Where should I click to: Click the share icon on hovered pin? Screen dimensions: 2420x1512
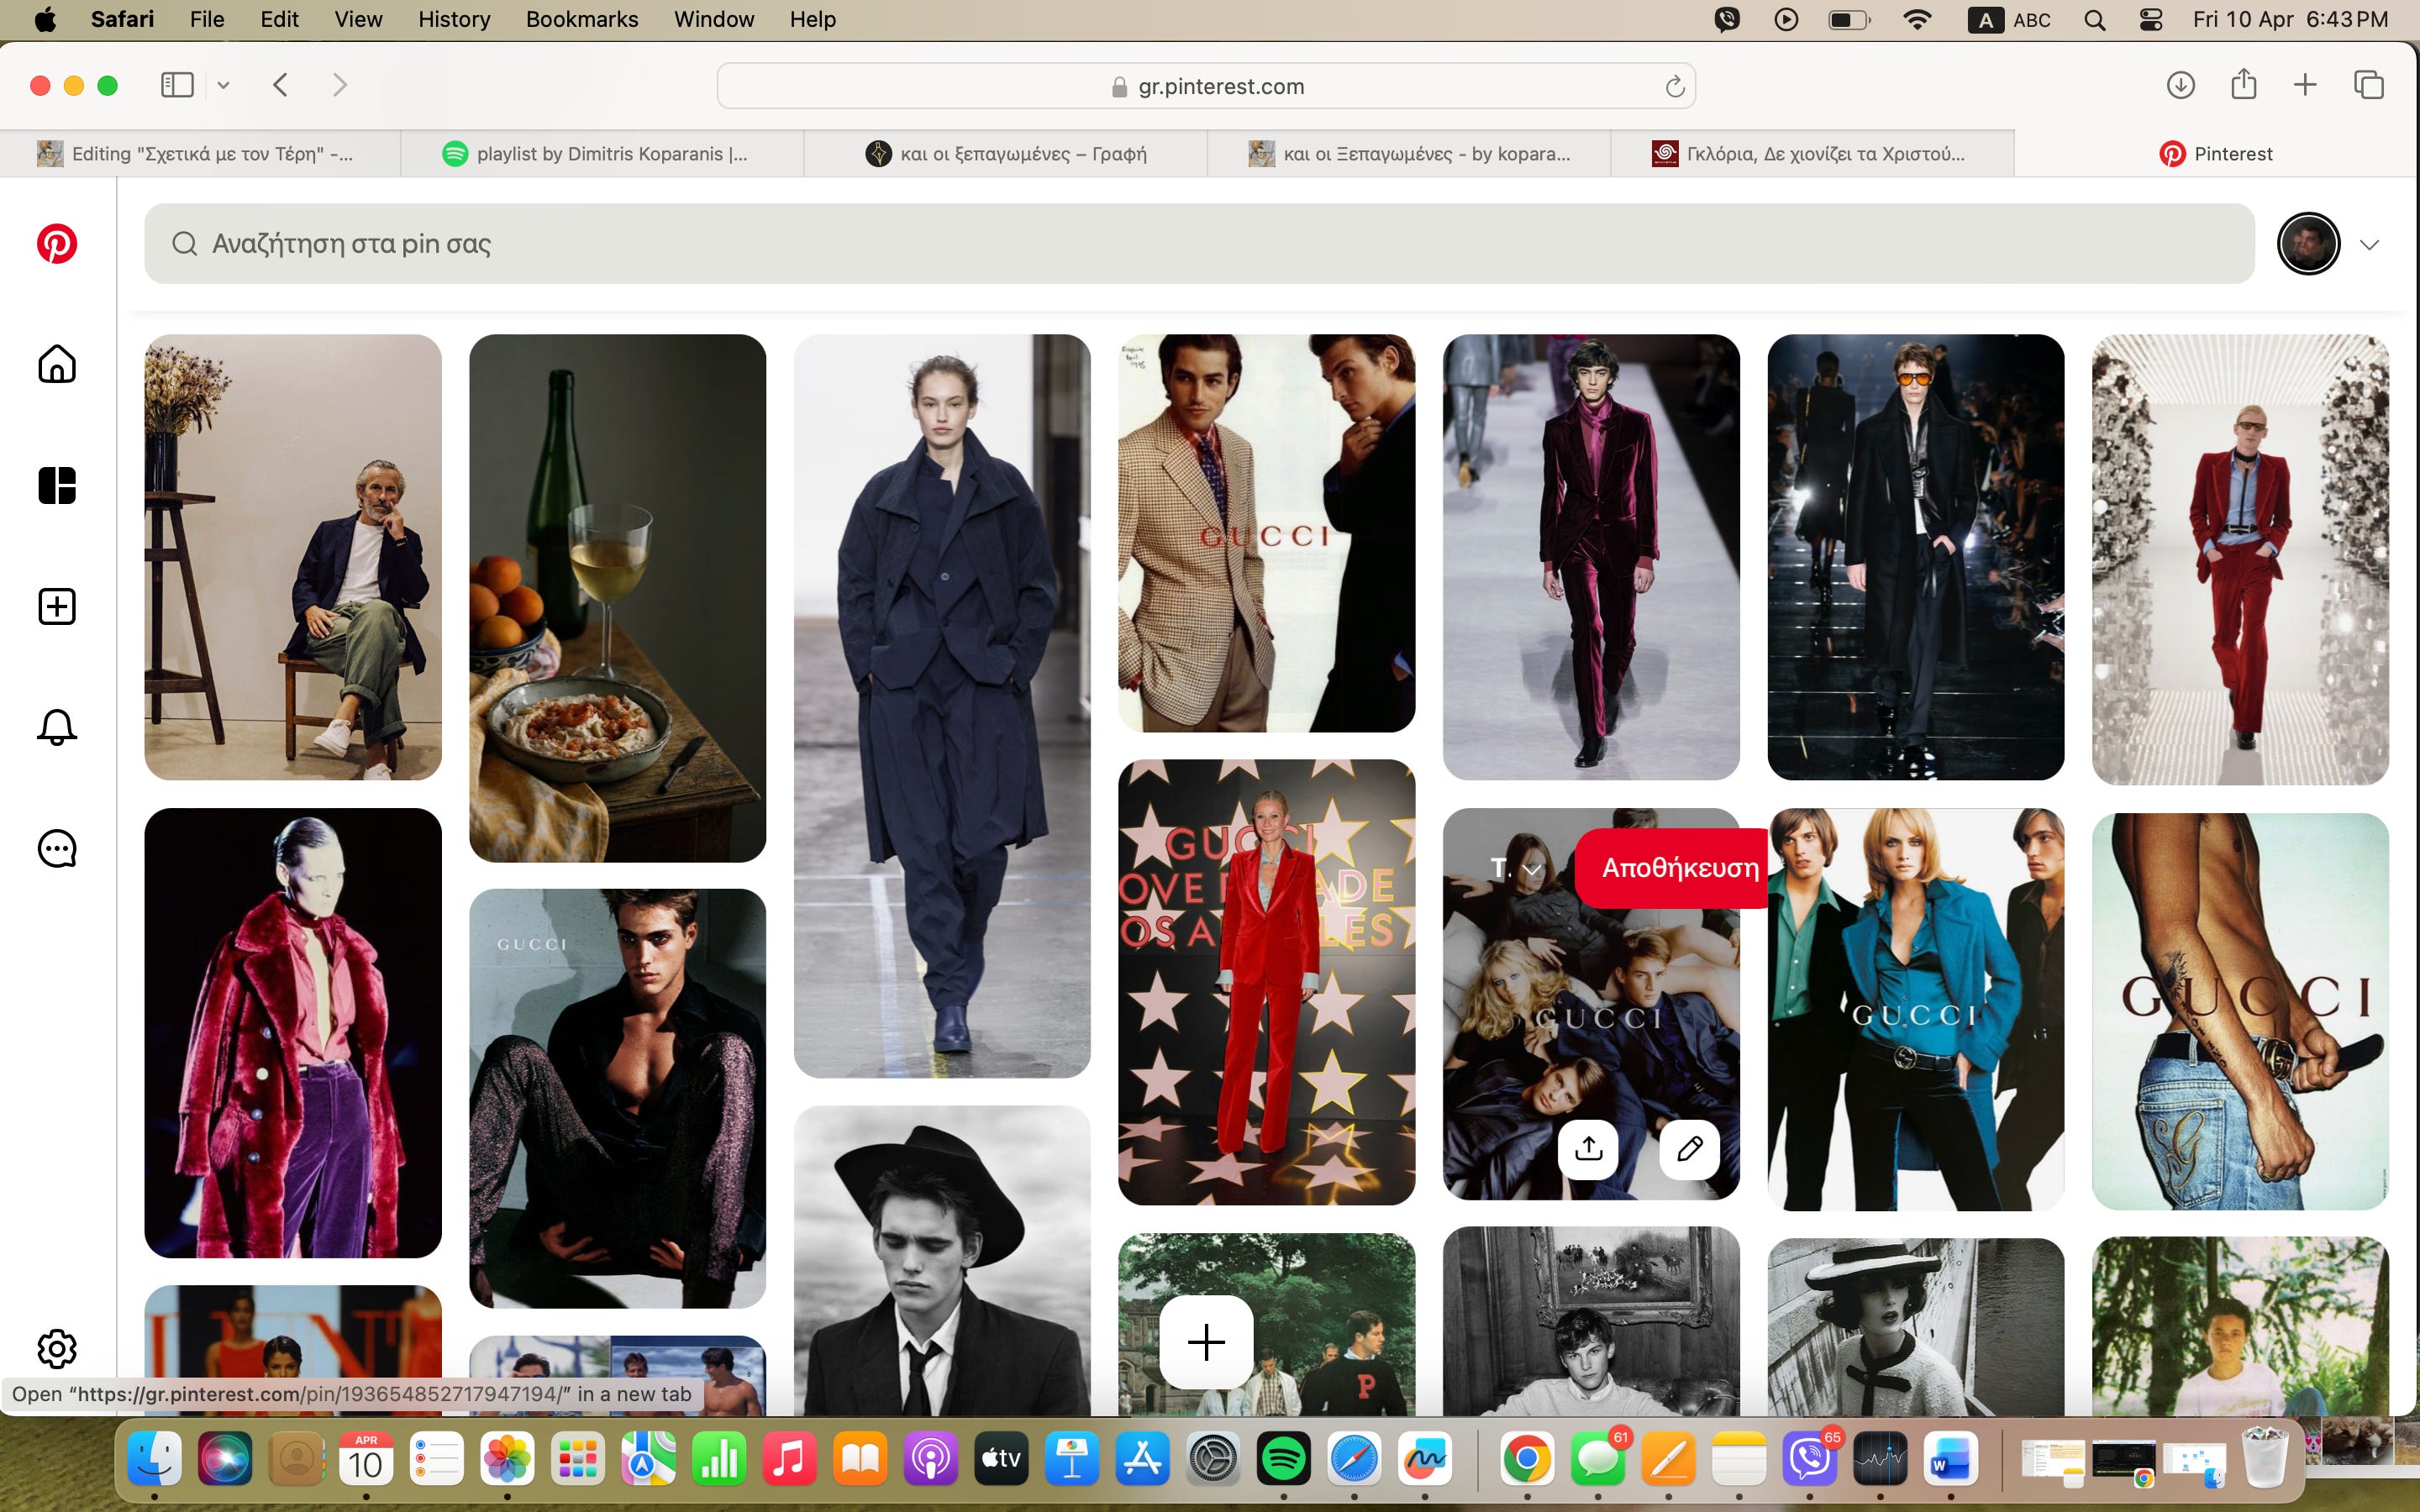(x=1588, y=1149)
